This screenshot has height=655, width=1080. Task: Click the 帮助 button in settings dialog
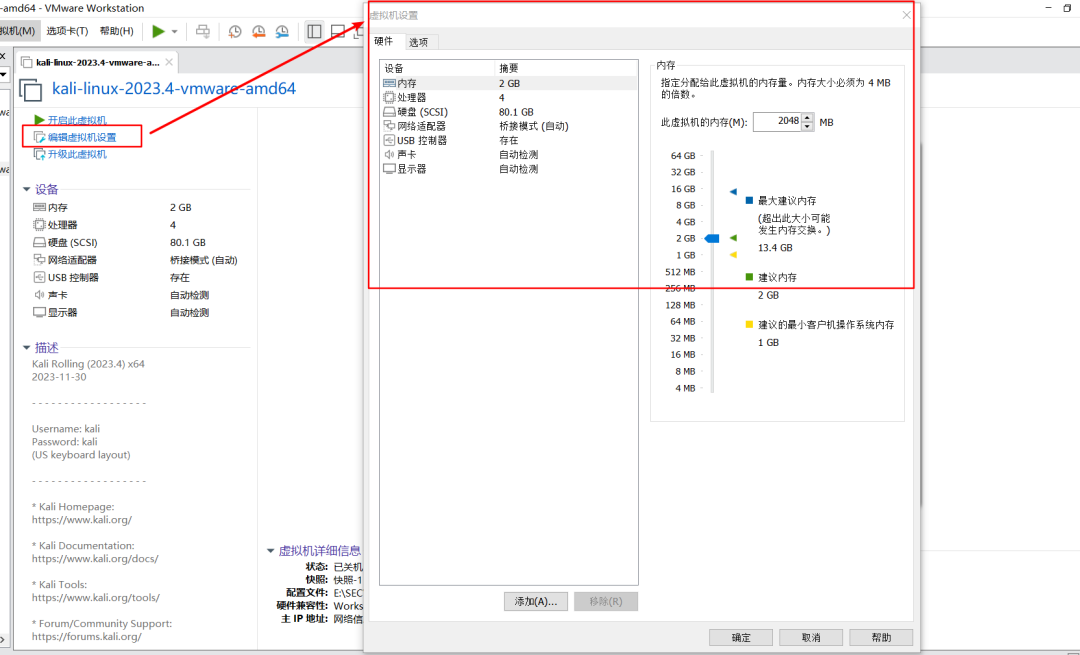click(881, 638)
